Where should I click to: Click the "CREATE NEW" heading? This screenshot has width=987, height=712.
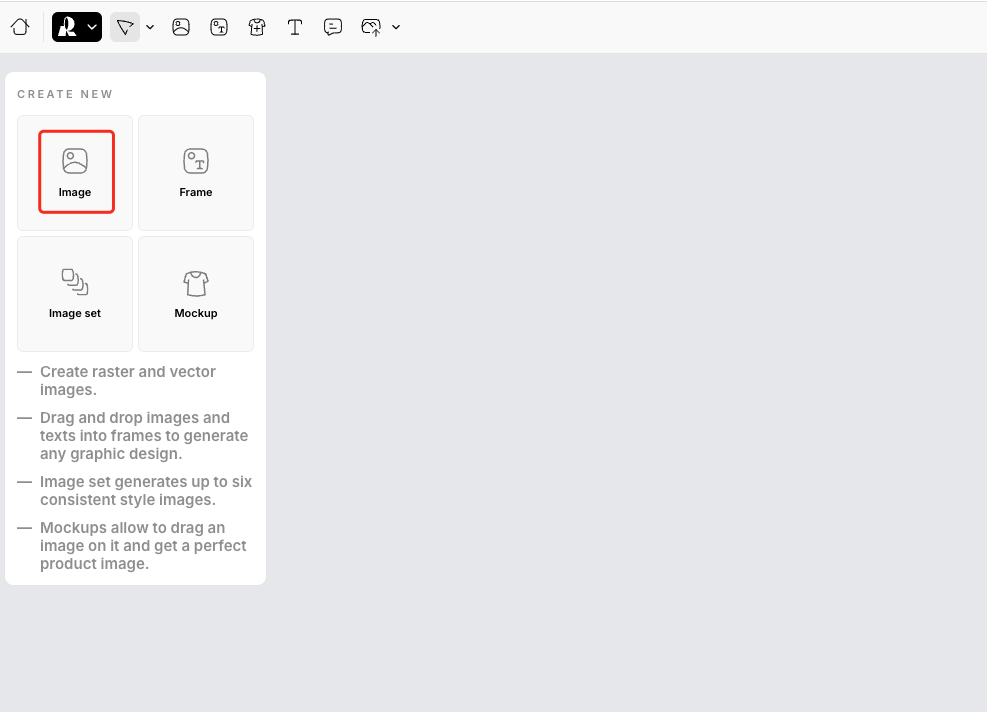[x=65, y=94]
